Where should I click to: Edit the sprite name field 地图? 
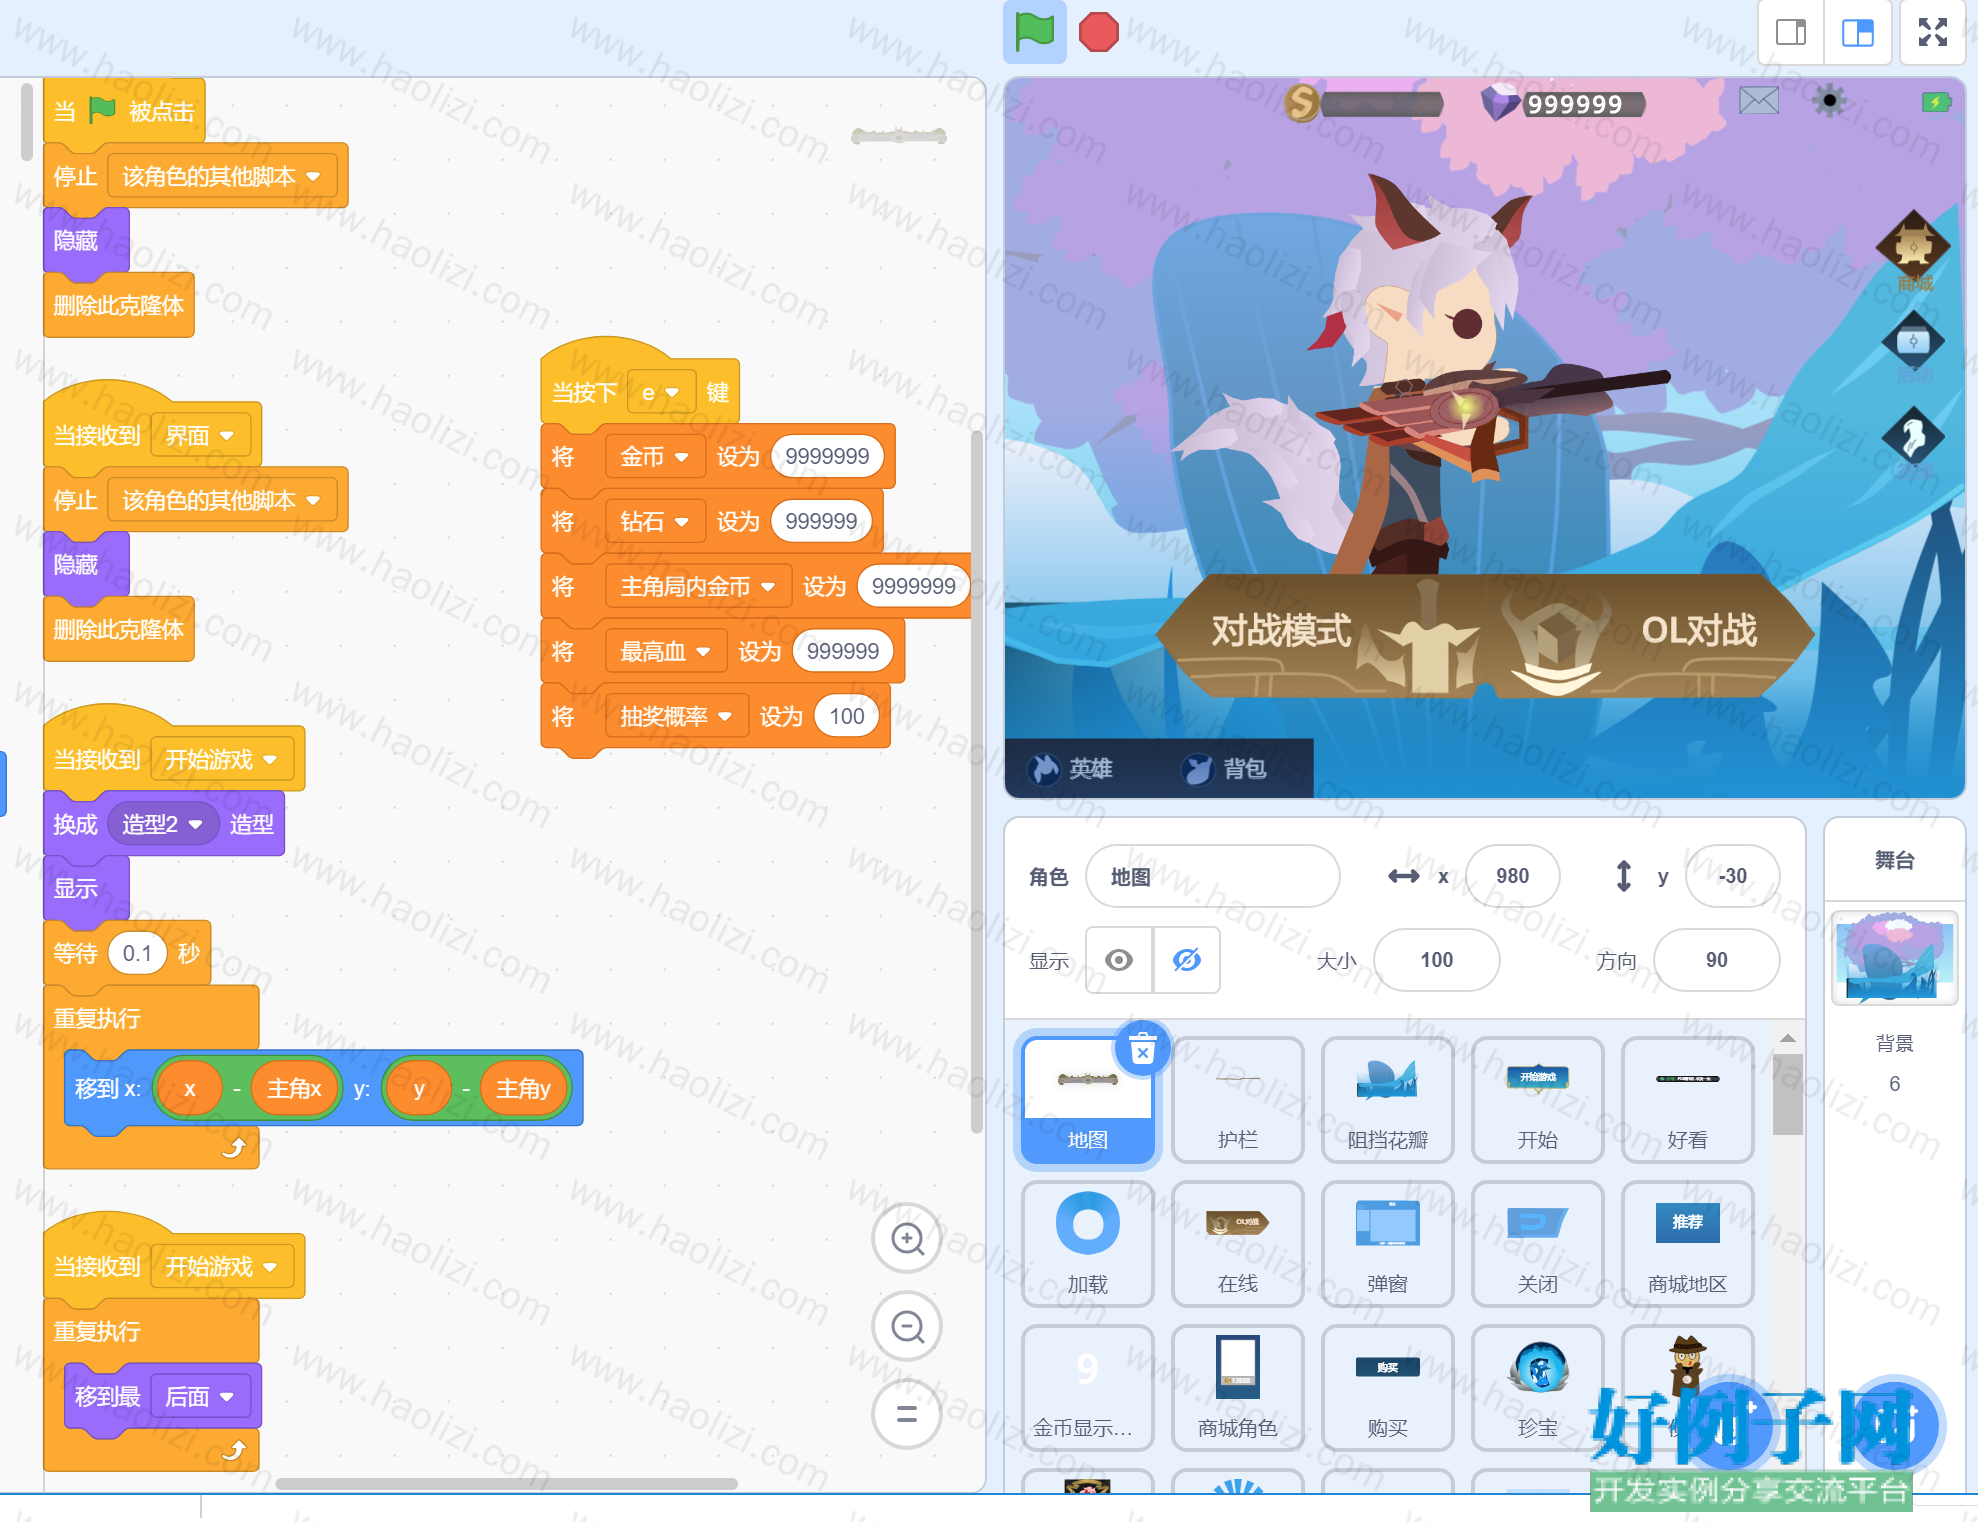click(1212, 876)
